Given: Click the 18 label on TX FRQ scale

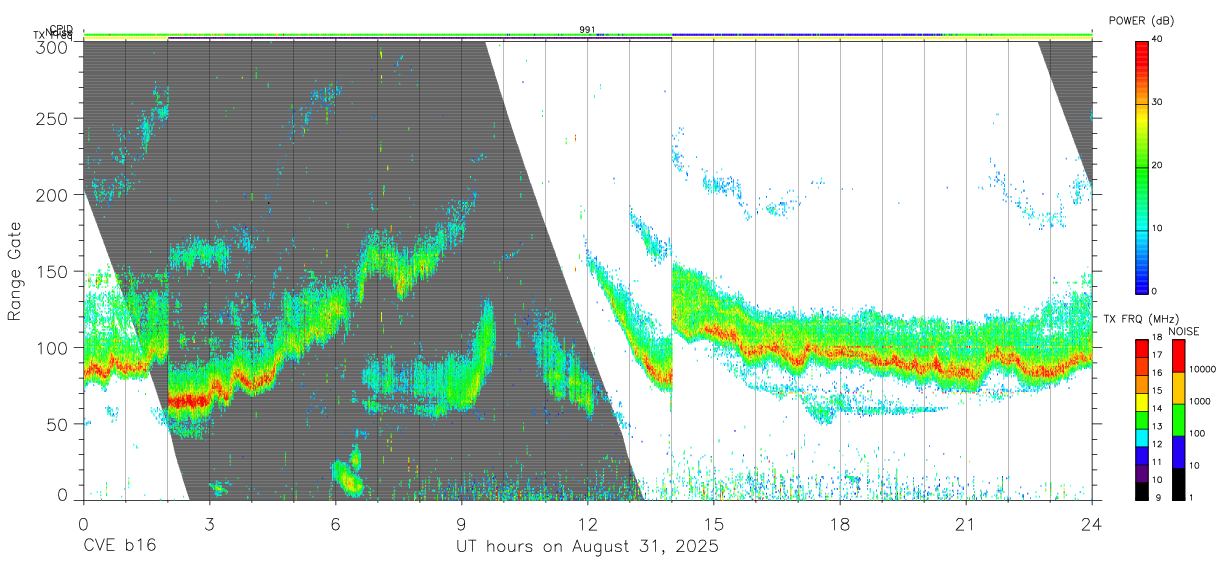Looking at the screenshot, I should tap(1157, 338).
